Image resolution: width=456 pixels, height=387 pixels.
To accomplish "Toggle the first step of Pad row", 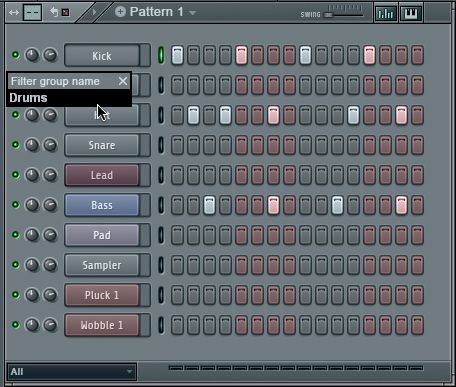I will point(177,235).
